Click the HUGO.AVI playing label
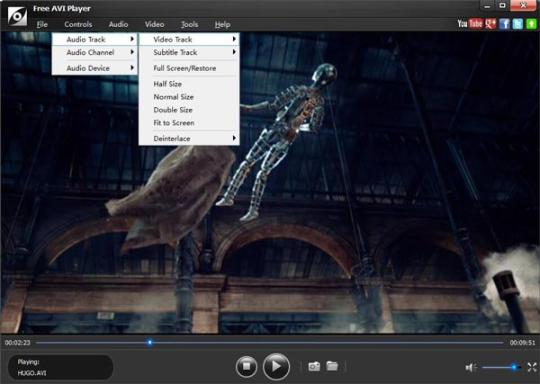This screenshot has height=384, width=540. [x=32, y=373]
